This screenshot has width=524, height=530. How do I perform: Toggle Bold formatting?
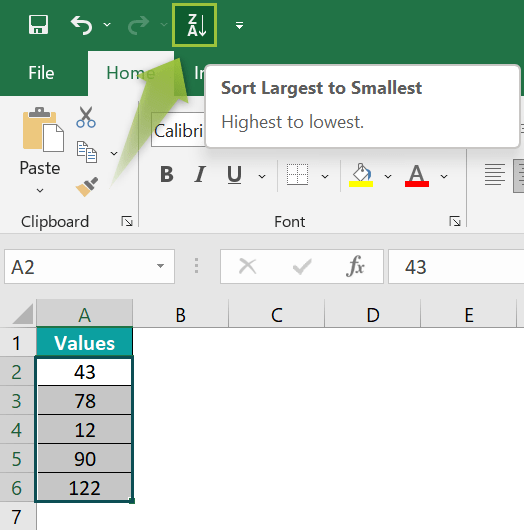167,175
